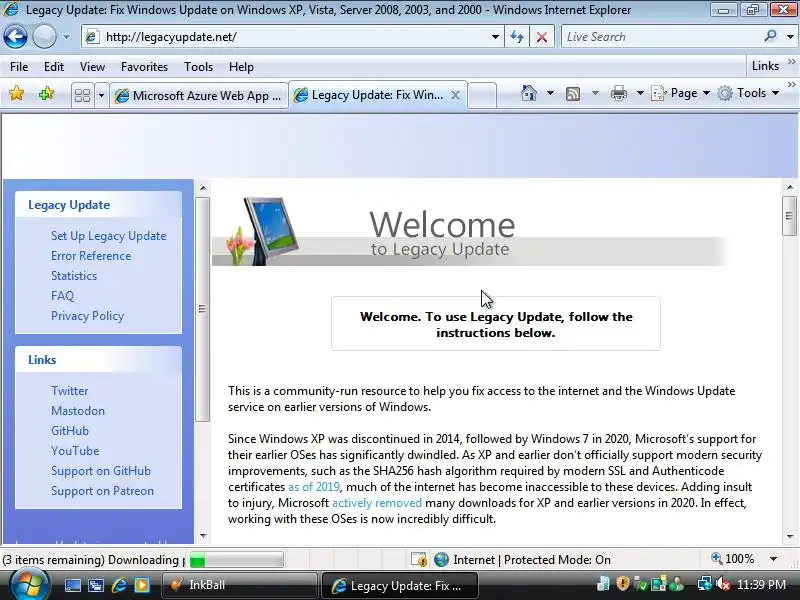The width and height of the screenshot is (800, 600).
Task: Open the Mastodon link
Action: point(78,411)
